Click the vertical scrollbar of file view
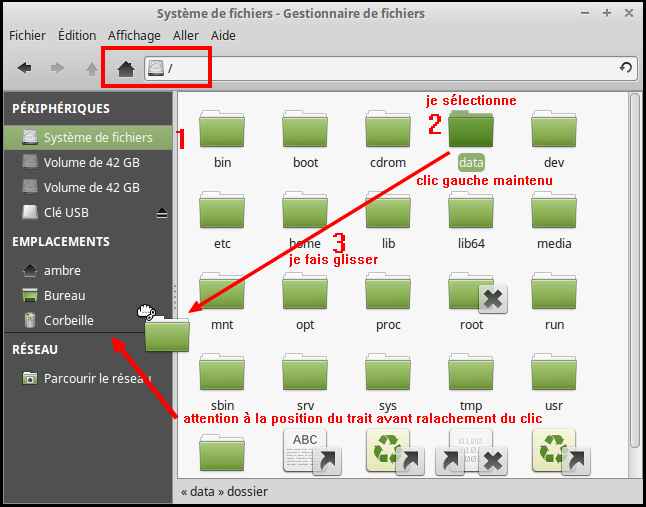Image resolution: width=646 pixels, height=507 pixels. 633,270
